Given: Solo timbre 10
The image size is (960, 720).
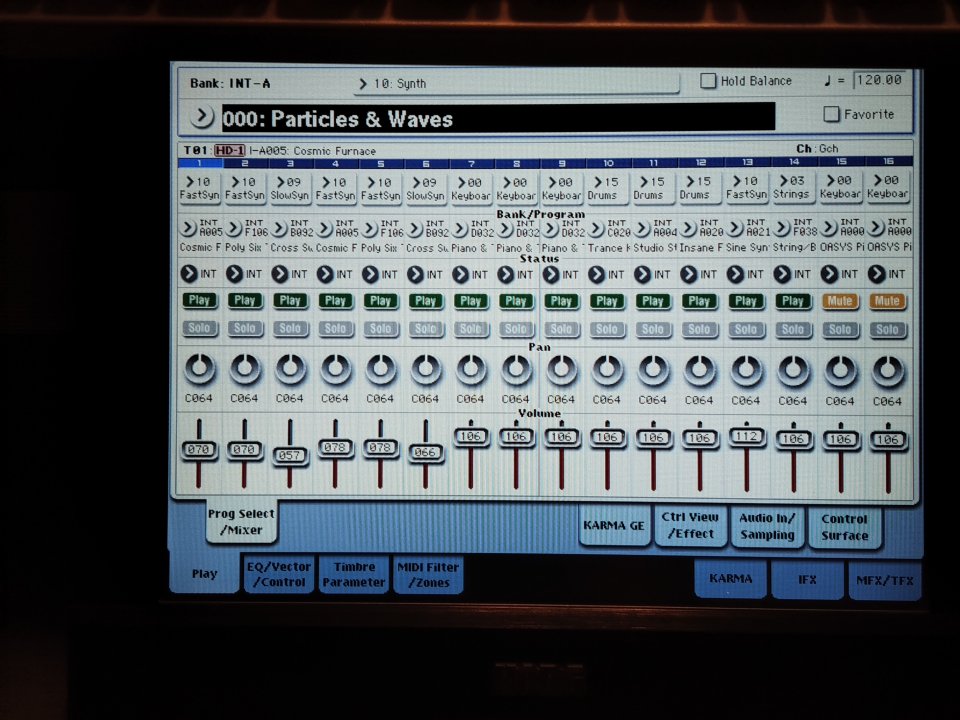Looking at the screenshot, I should tap(607, 329).
